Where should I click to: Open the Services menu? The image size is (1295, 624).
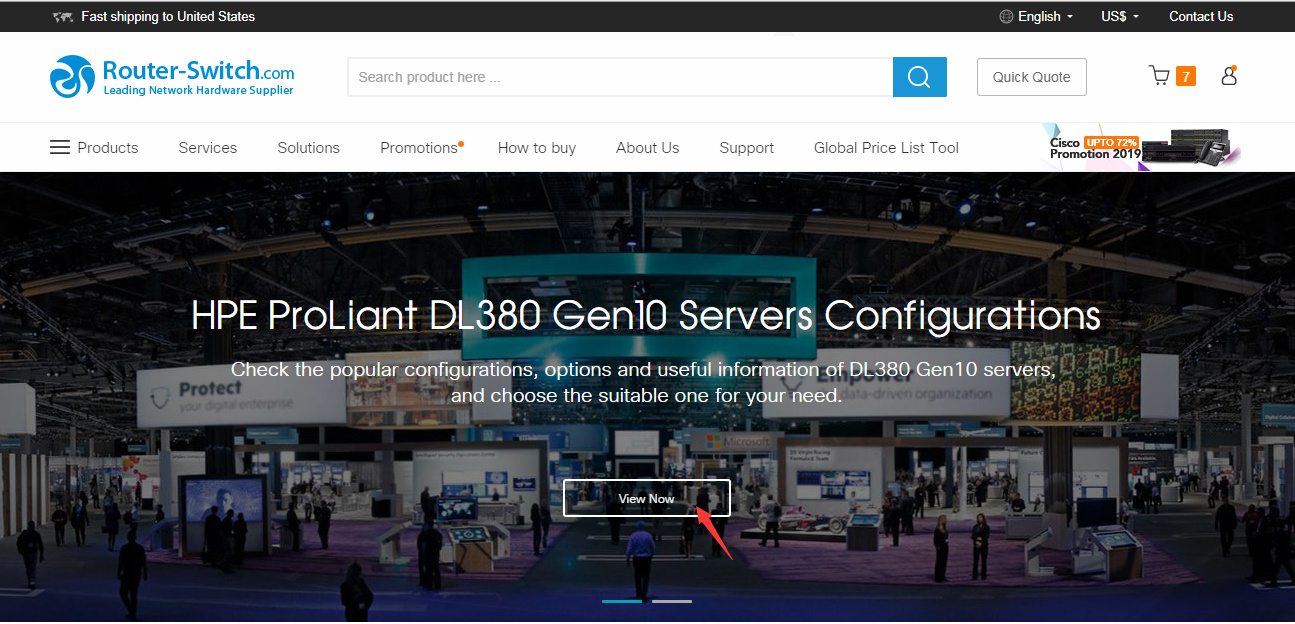pos(208,147)
